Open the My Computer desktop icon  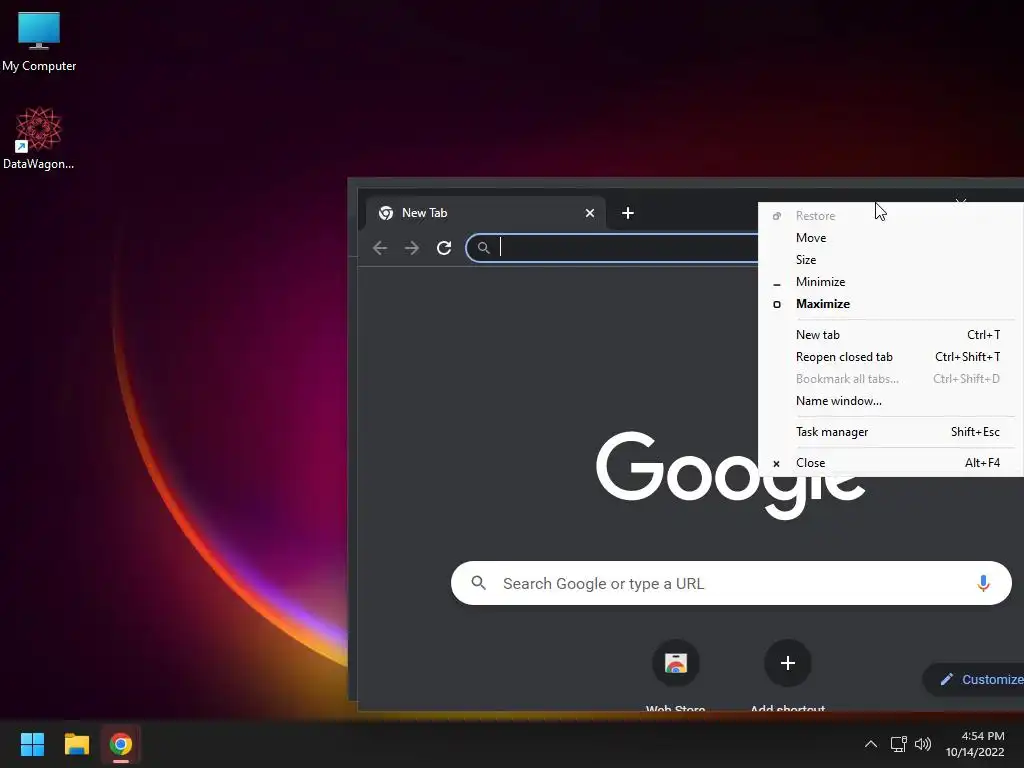(39, 42)
